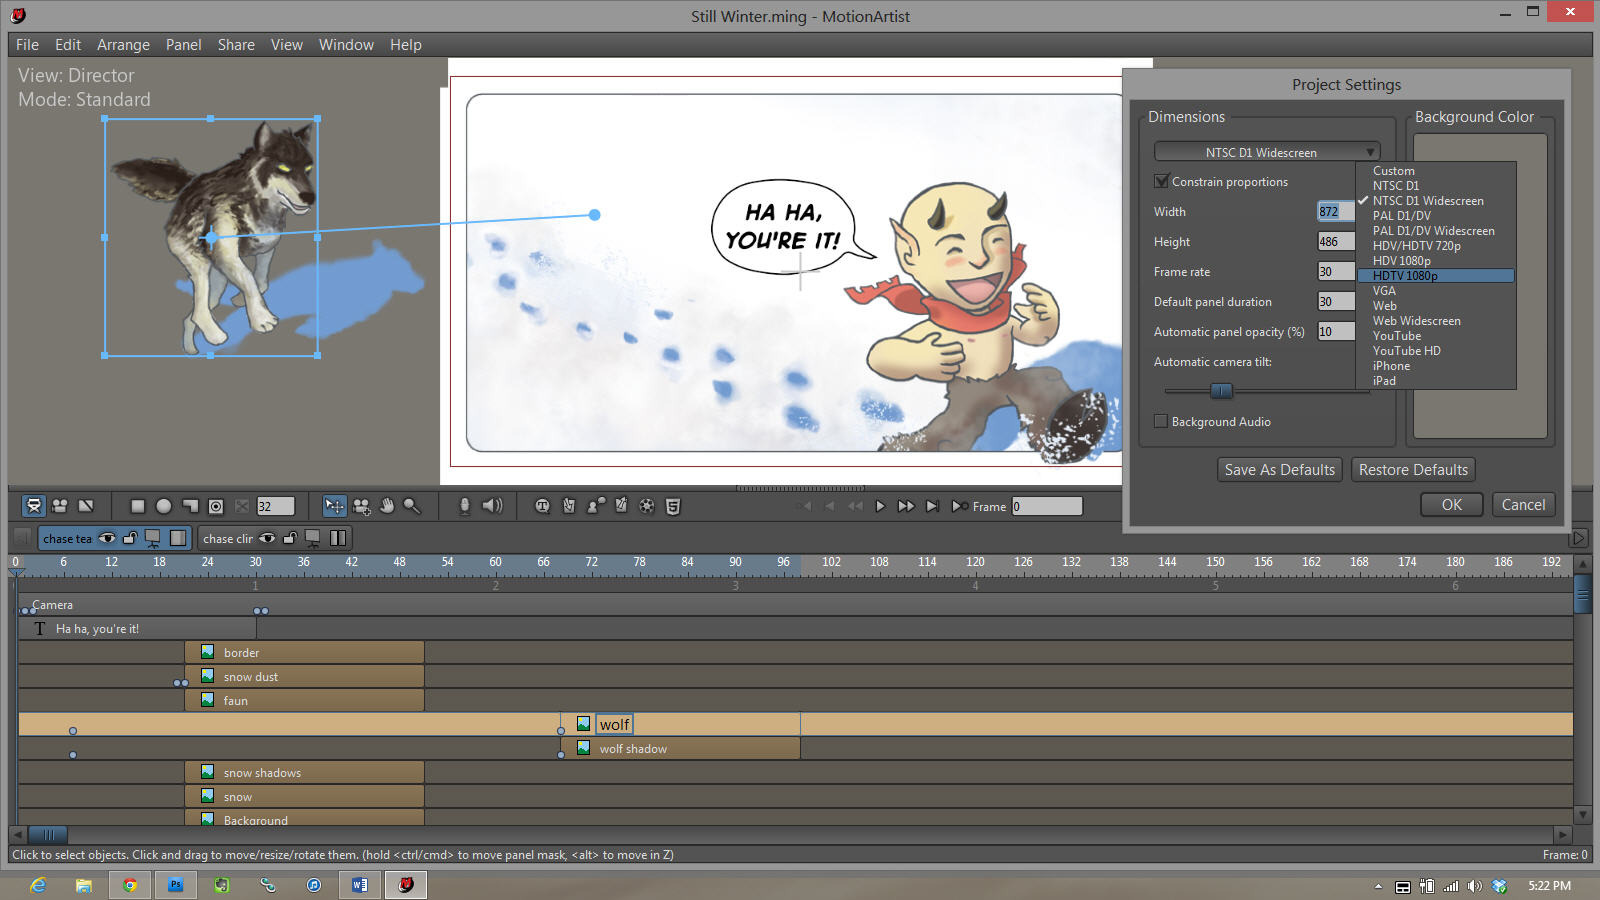1600x900 pixels.
Task: Select the hand pan tool
Action: point(387,506)
